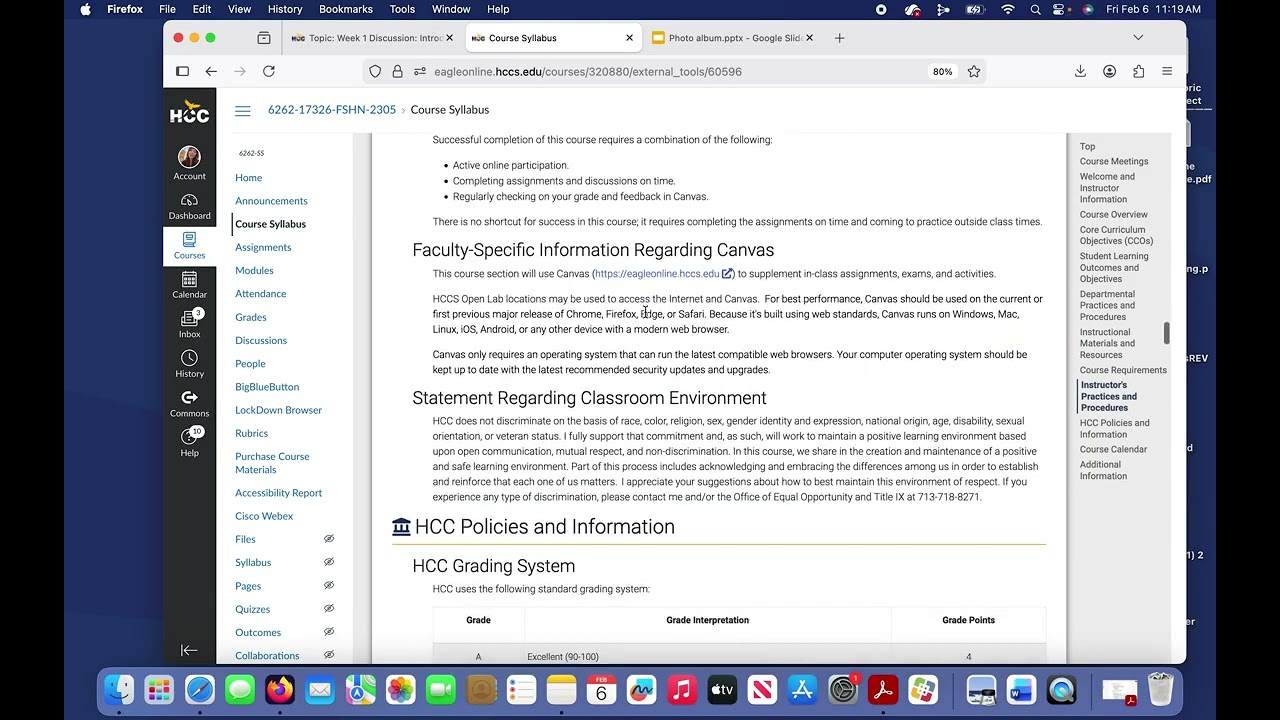Open the Tools menu
Screen dimensions: 1280x720
point(402,9)
